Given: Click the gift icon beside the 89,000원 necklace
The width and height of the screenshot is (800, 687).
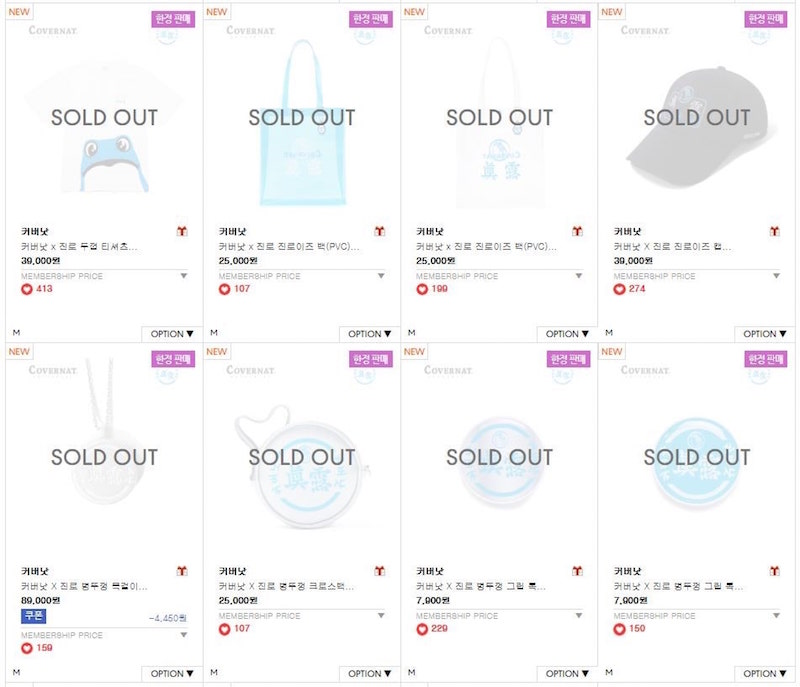Looking at the screenshot, I should pos(182,572).
